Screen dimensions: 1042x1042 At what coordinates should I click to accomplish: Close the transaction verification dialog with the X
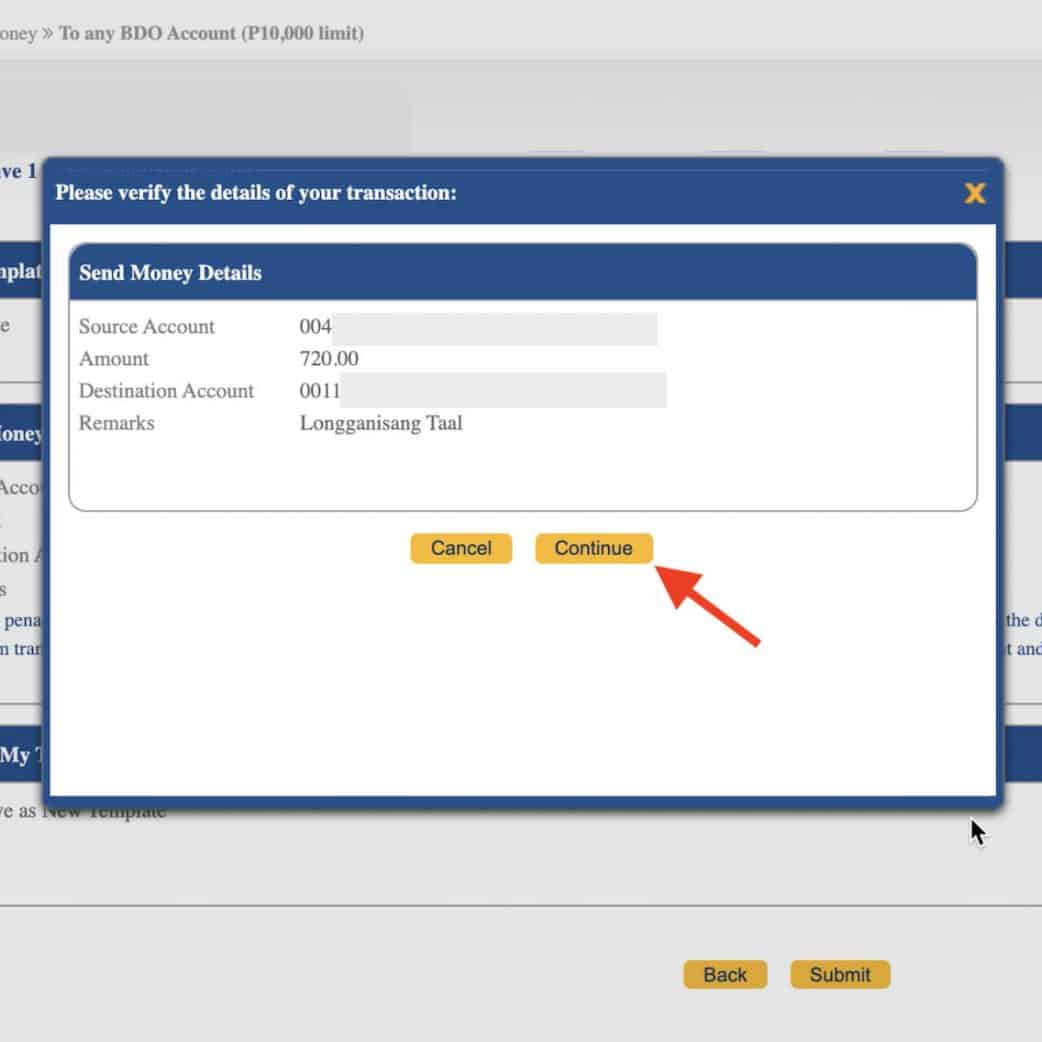point(974,193)
